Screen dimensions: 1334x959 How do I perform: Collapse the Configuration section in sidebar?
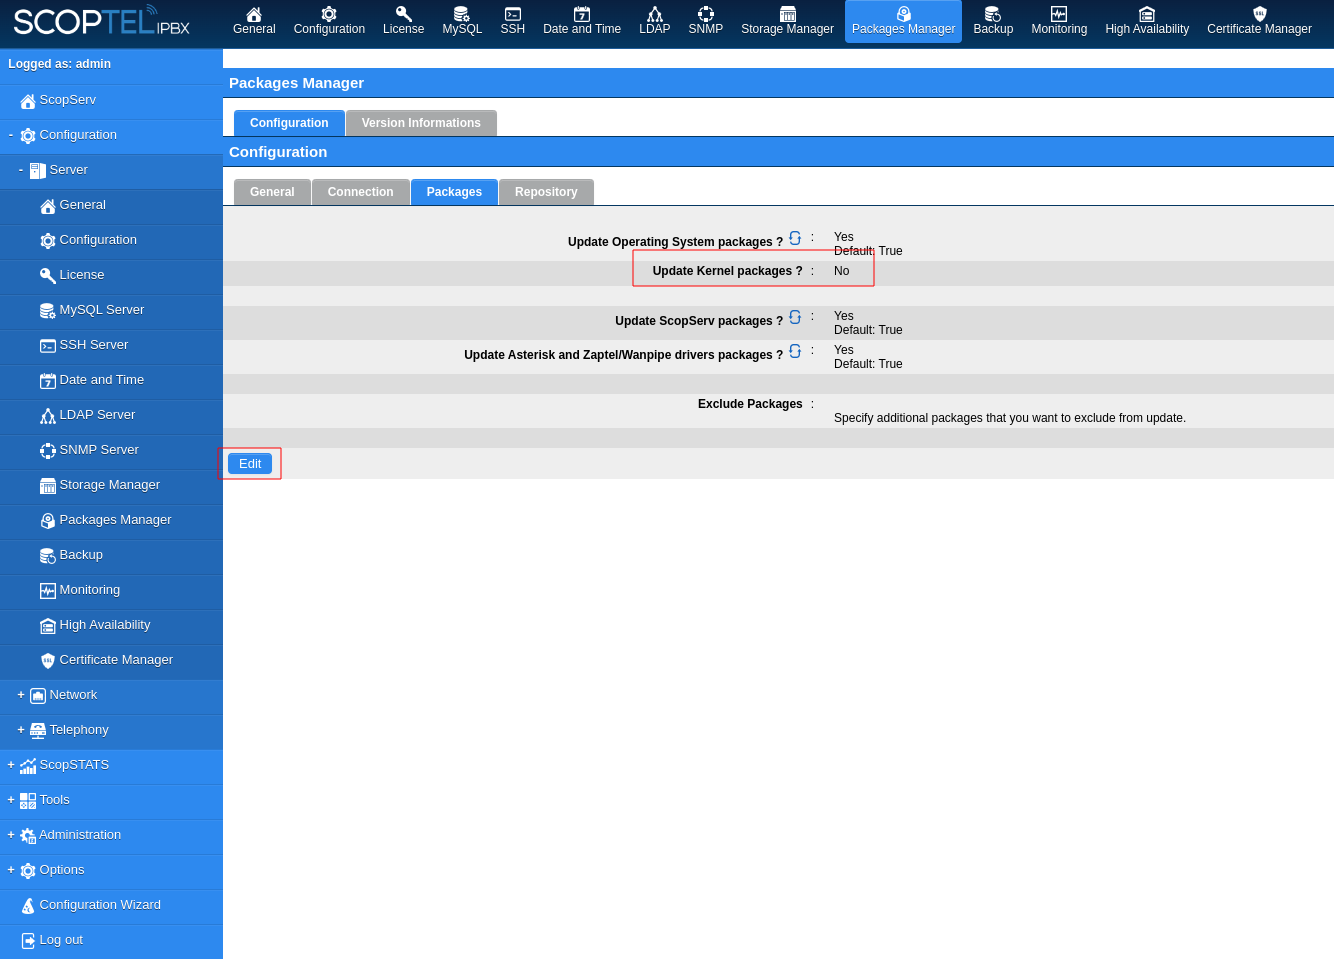[x=11, y=135]
